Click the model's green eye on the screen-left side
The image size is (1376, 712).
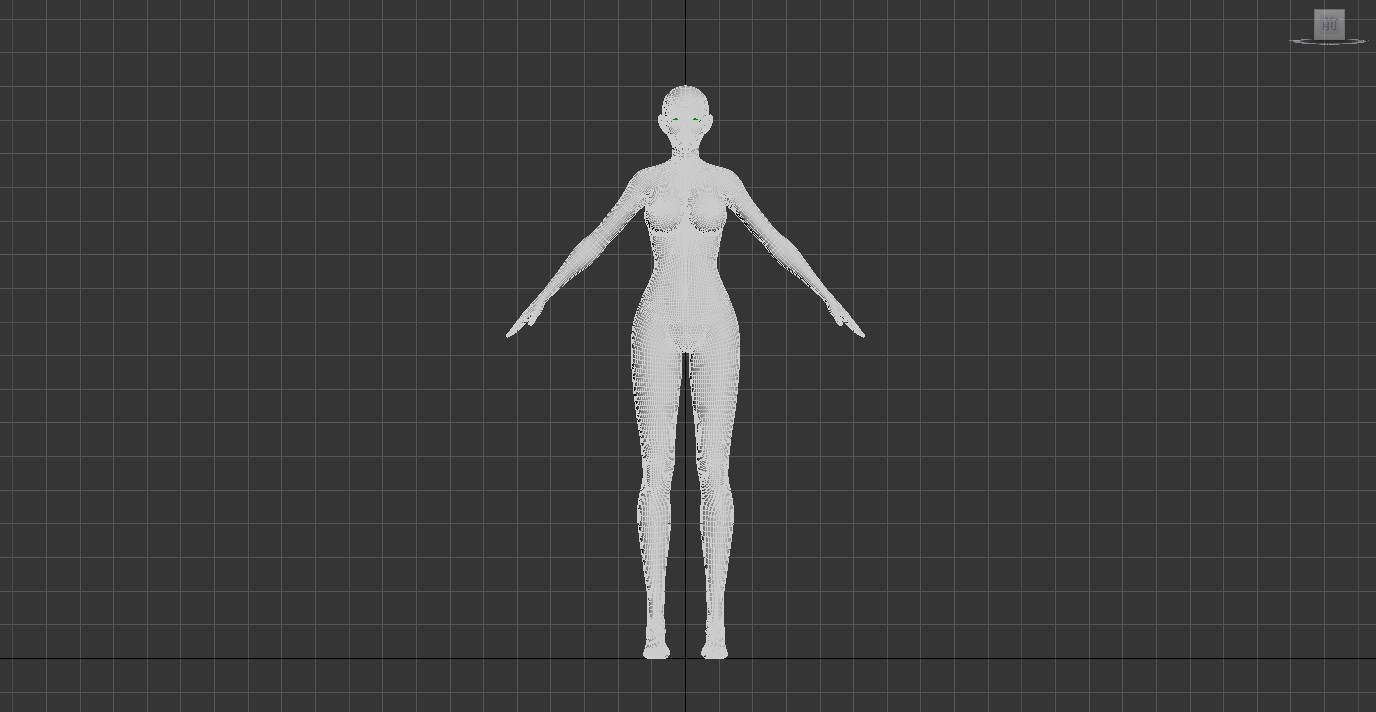coord(675,121)
